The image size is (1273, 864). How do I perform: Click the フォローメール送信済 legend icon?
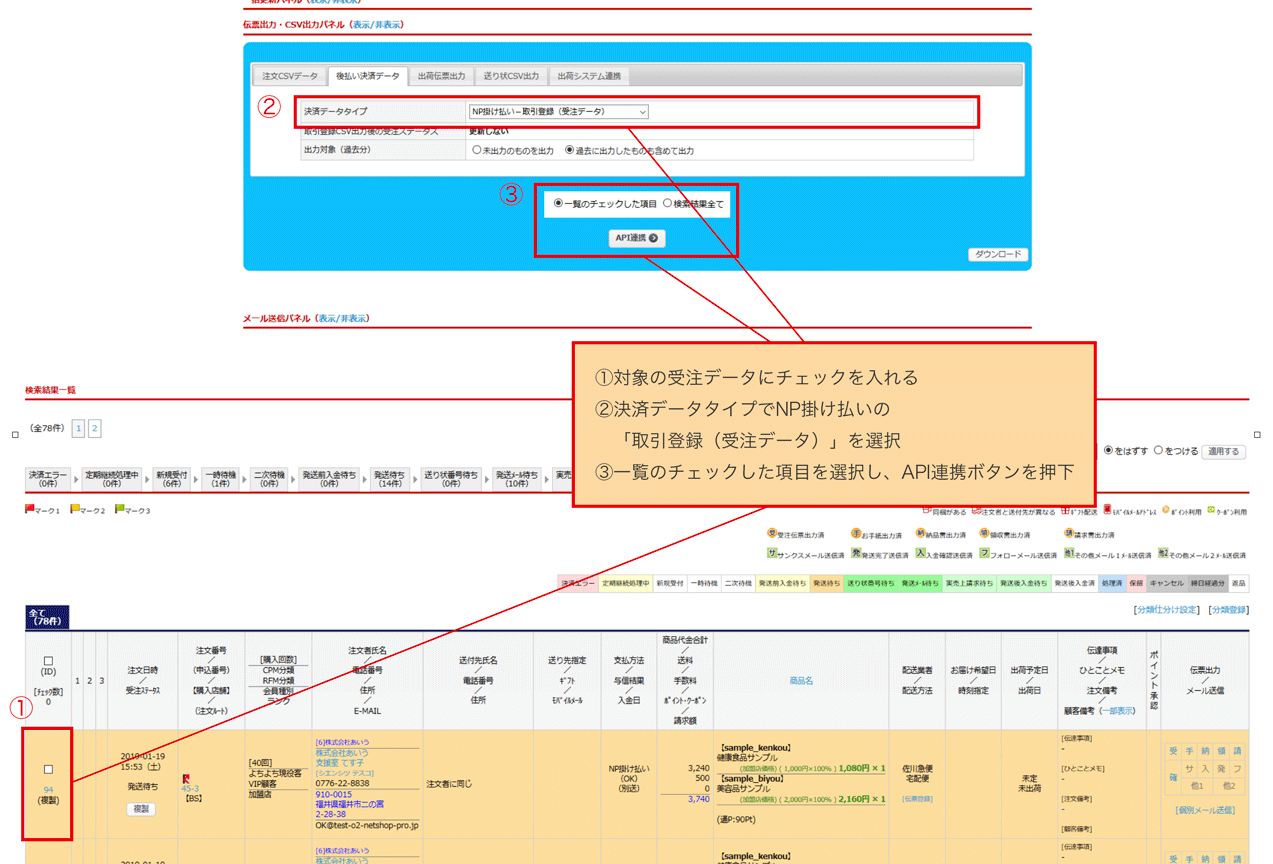tap(984, 553)
